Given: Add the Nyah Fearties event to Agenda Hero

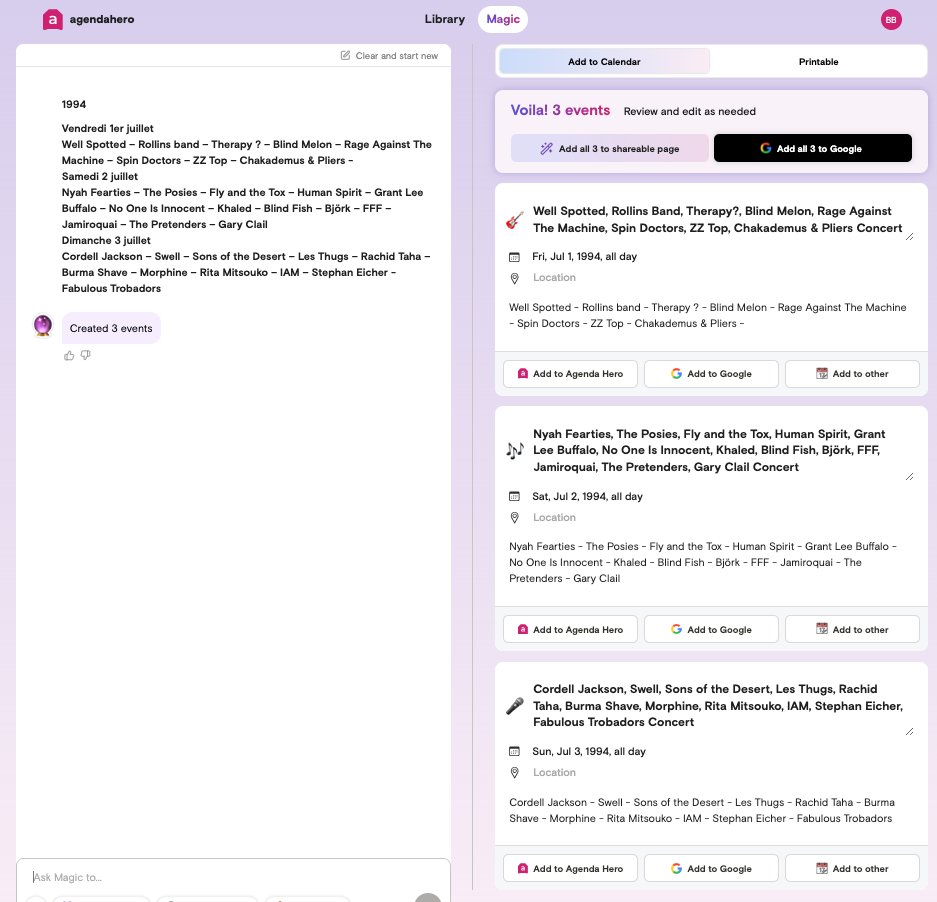Looking at the screenshot, I should [x=570, y=629].
